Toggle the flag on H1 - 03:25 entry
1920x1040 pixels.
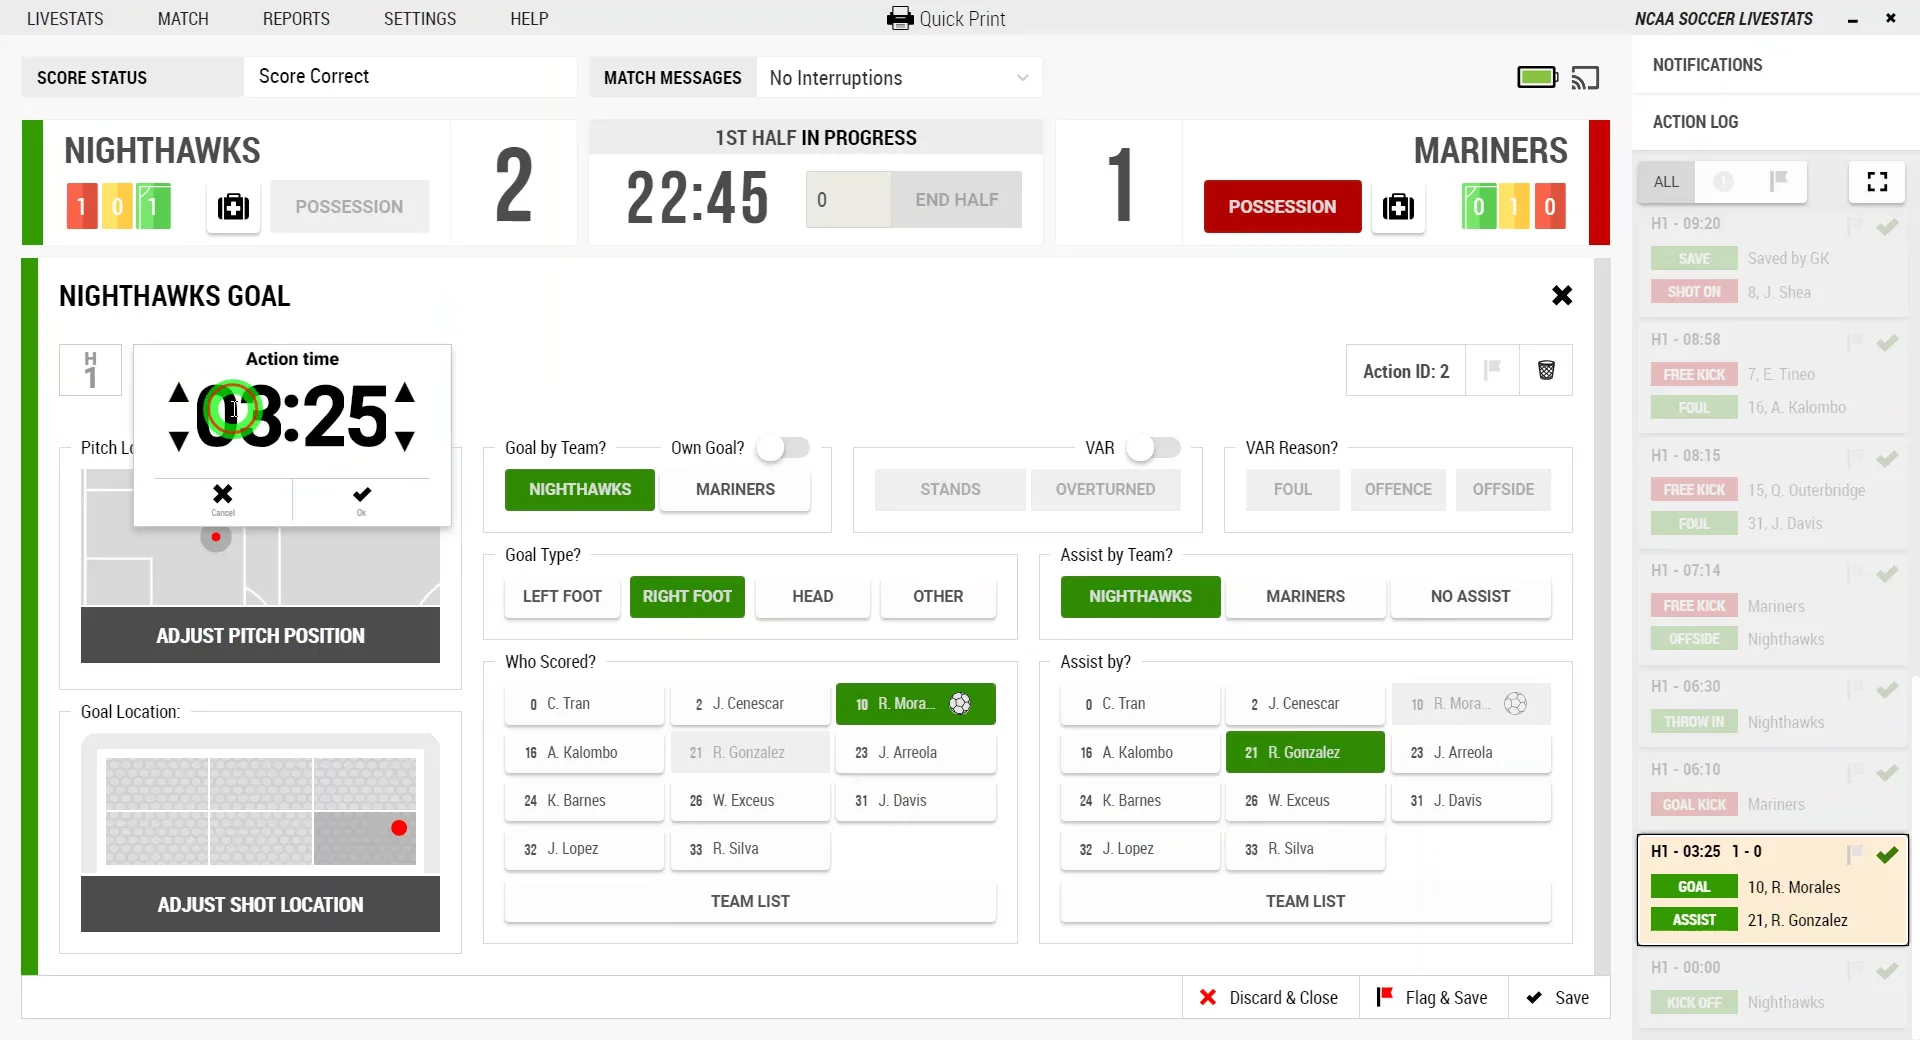tap(1853, 855)
